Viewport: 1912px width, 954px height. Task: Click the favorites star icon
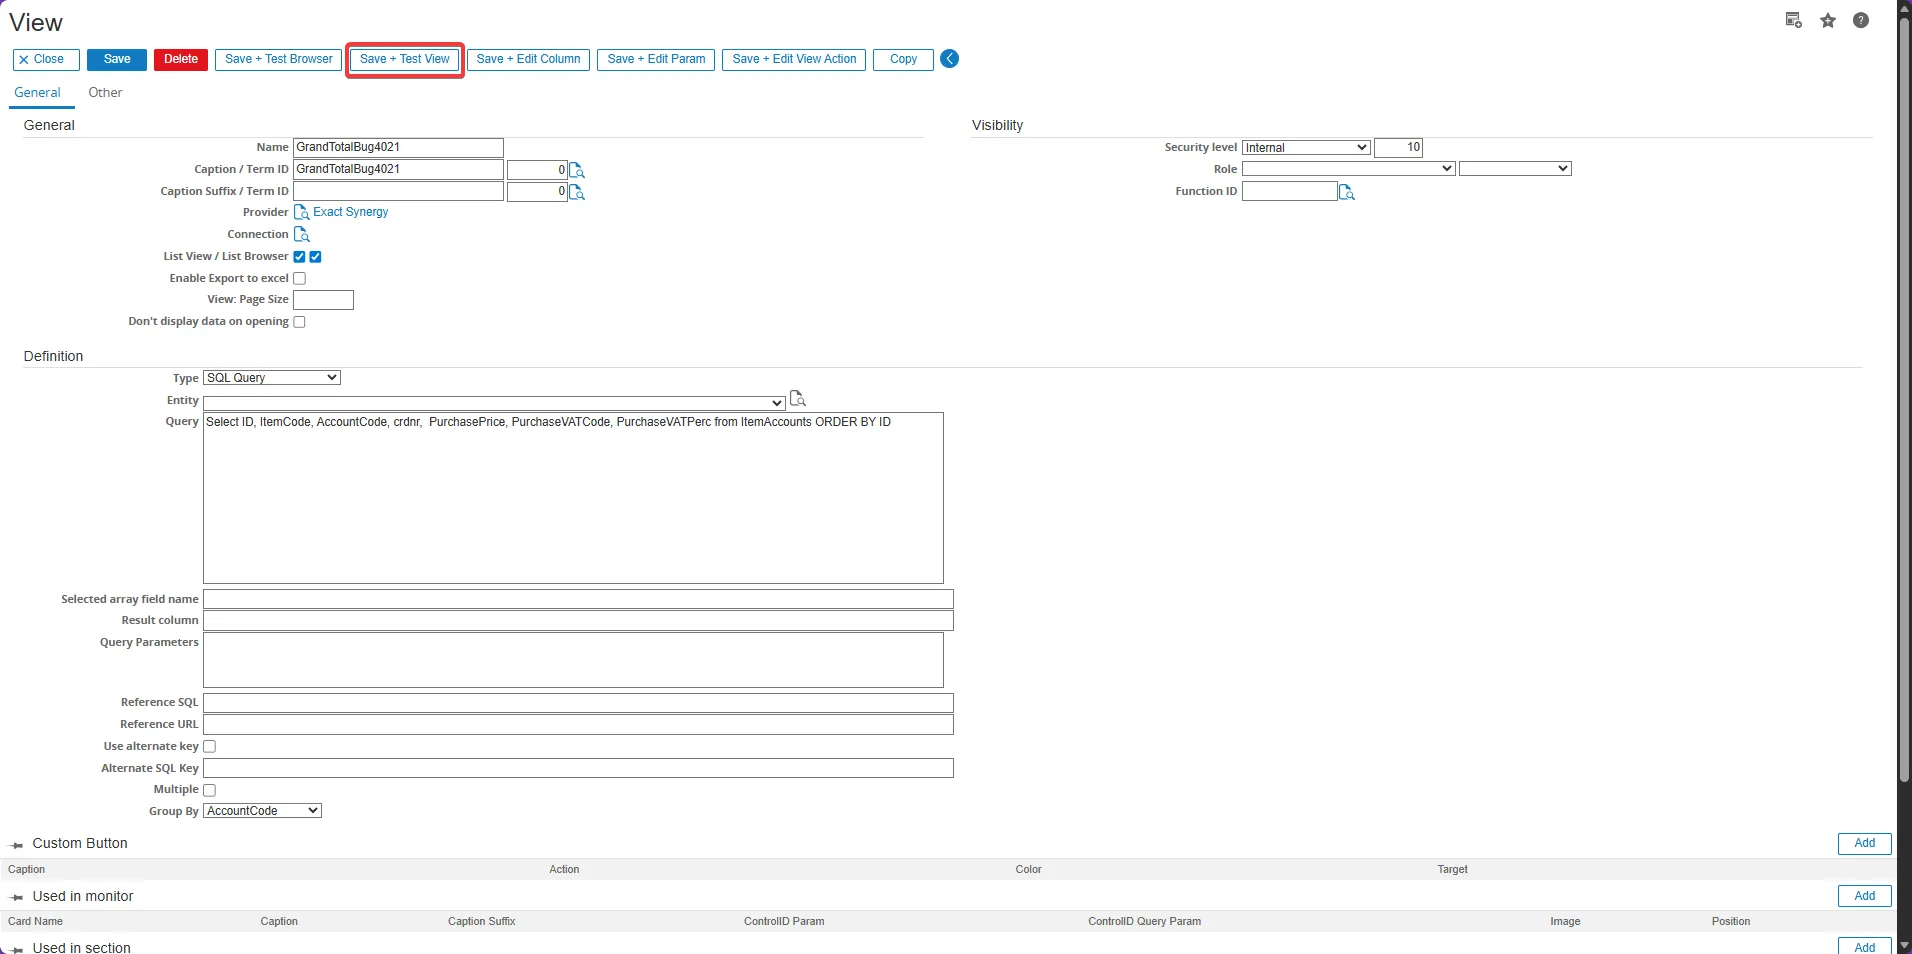[x=1827, y=21]
